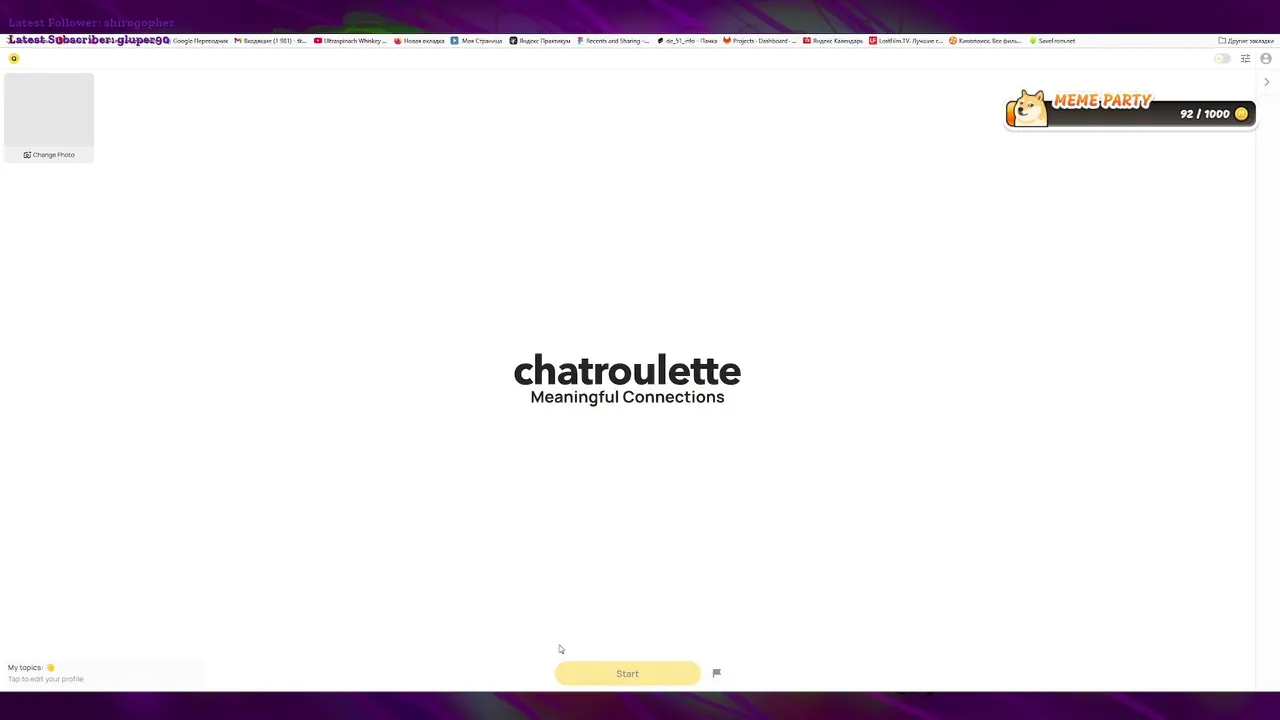Image resolution: width=1280 pixels, height=720 pixels.
Task: Open the LostFilm.TV bookmark
Action: 906,41
